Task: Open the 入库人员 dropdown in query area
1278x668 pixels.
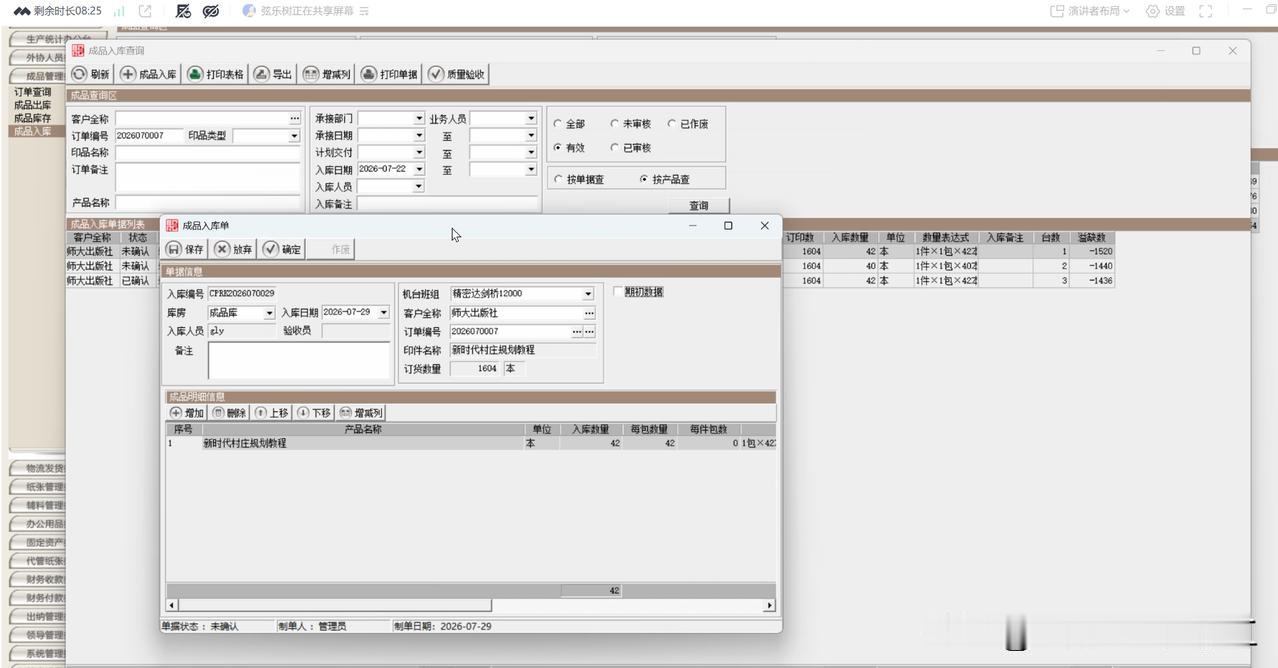Action: pos(419,186)
